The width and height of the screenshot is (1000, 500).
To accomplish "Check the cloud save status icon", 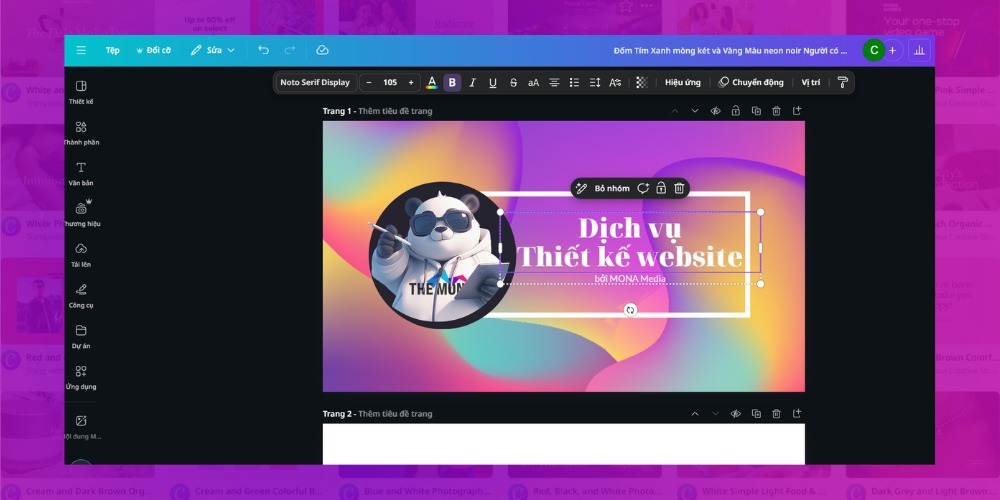I will 322,50.
